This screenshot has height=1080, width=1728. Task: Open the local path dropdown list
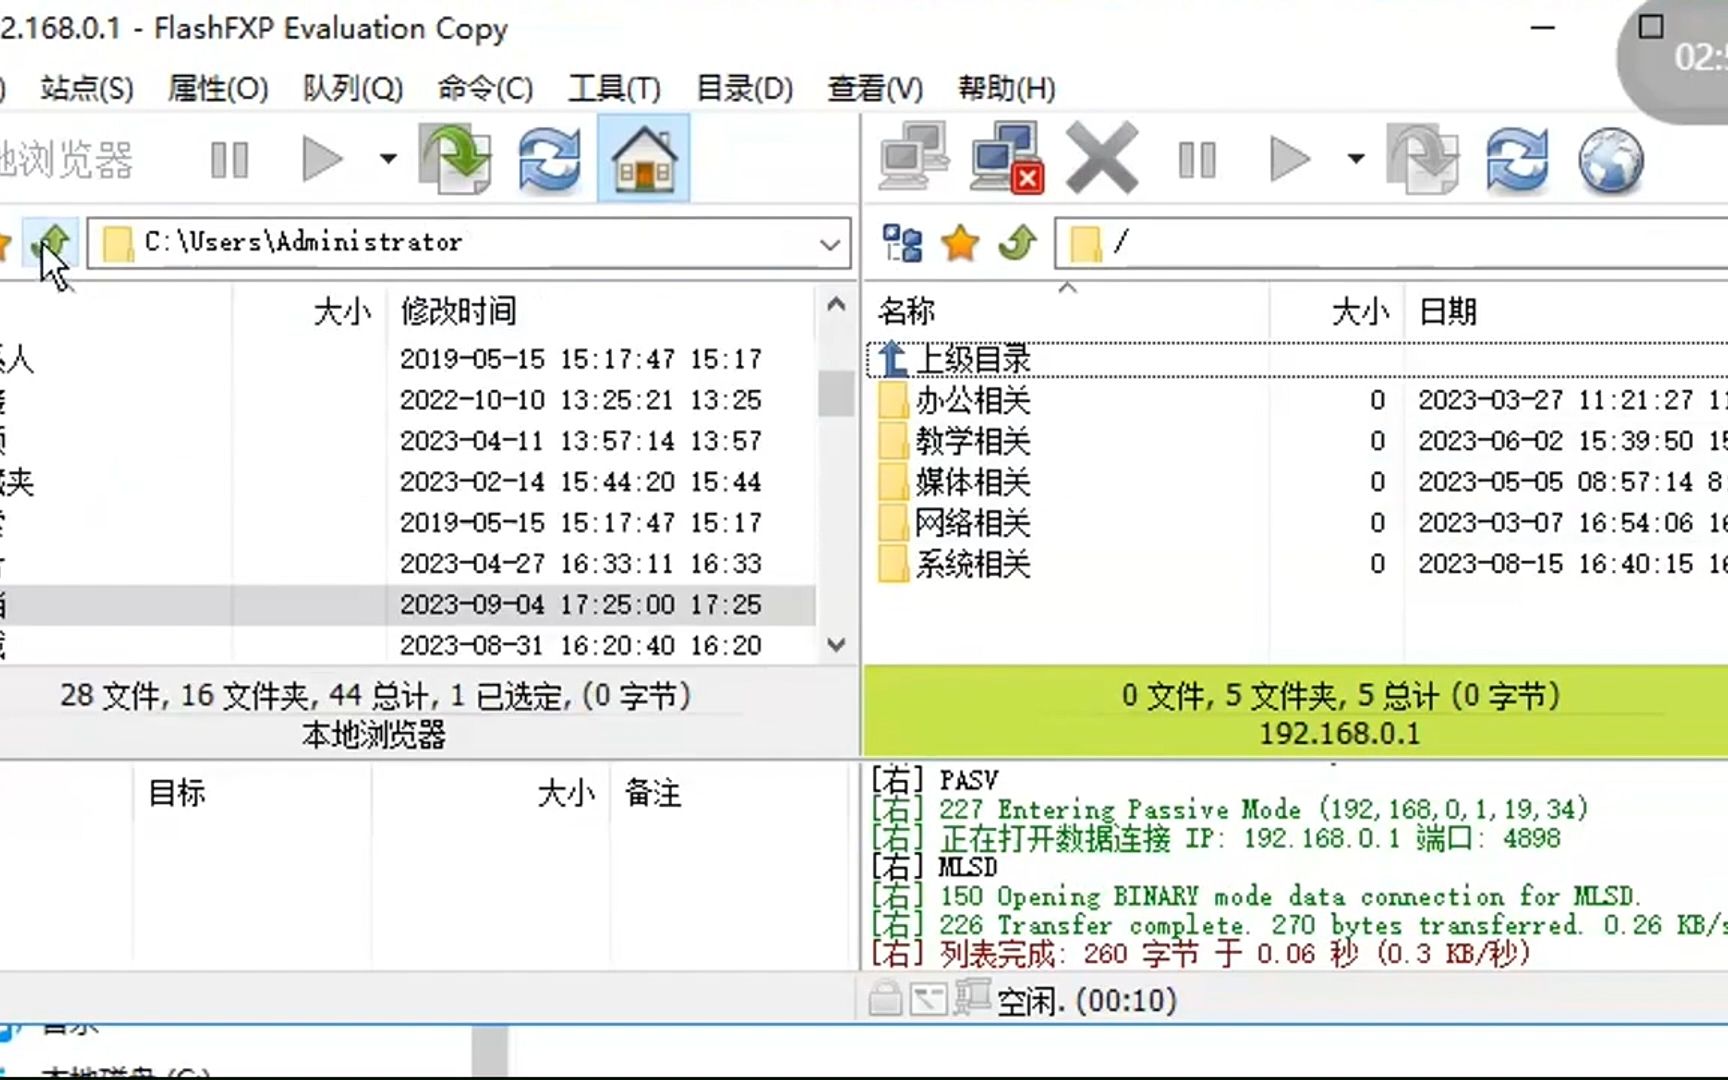pos(828,243)
